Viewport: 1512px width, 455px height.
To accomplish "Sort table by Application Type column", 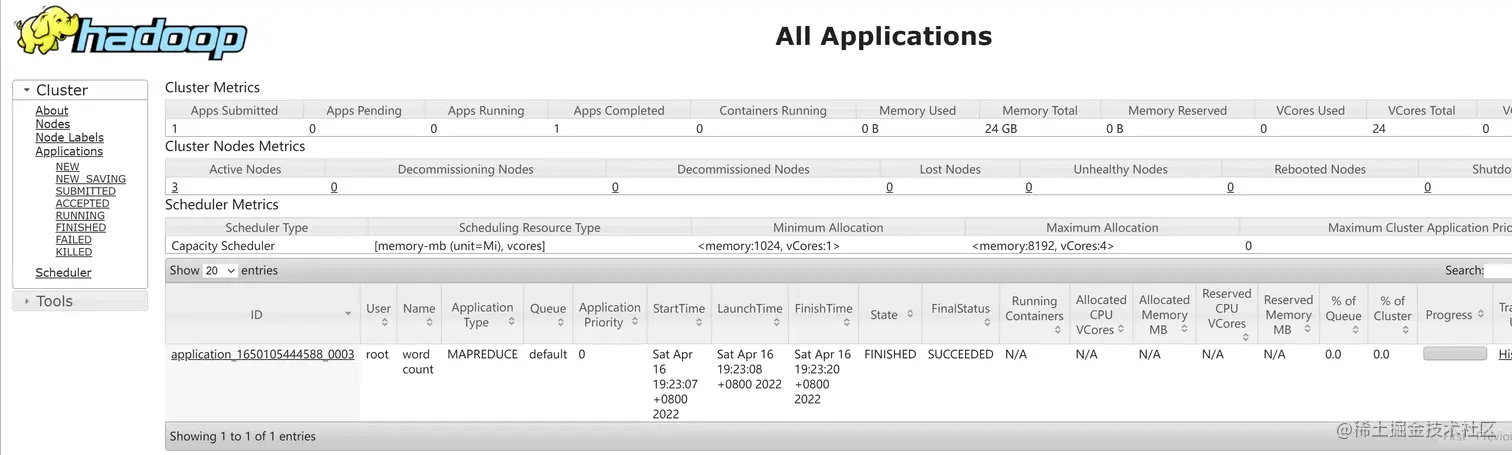I will (482, 314).
